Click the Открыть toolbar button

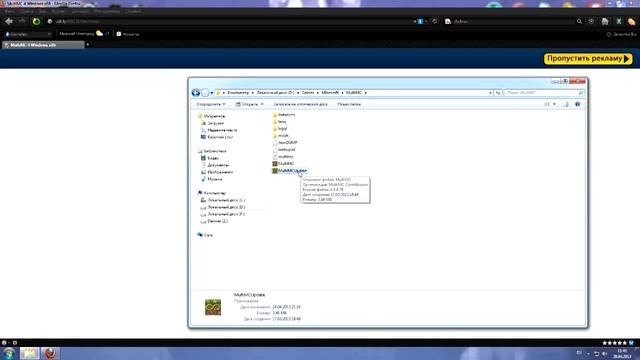point(247,104)
